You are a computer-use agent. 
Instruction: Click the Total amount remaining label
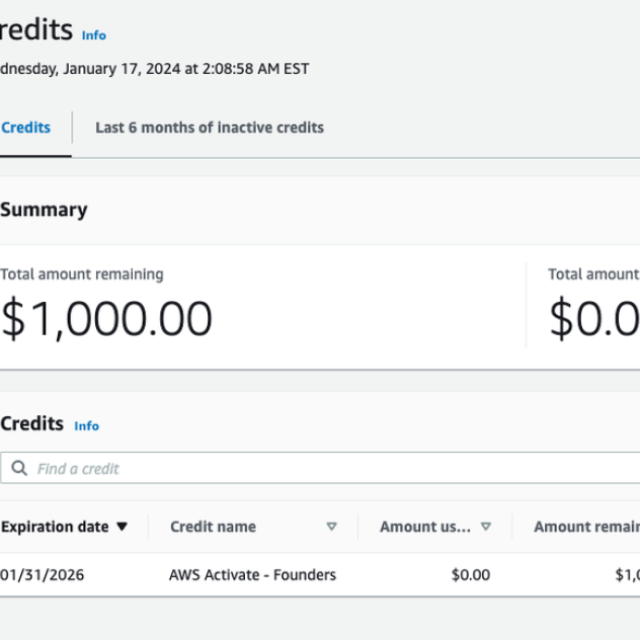pyautogui.click(x=82, y=274)
